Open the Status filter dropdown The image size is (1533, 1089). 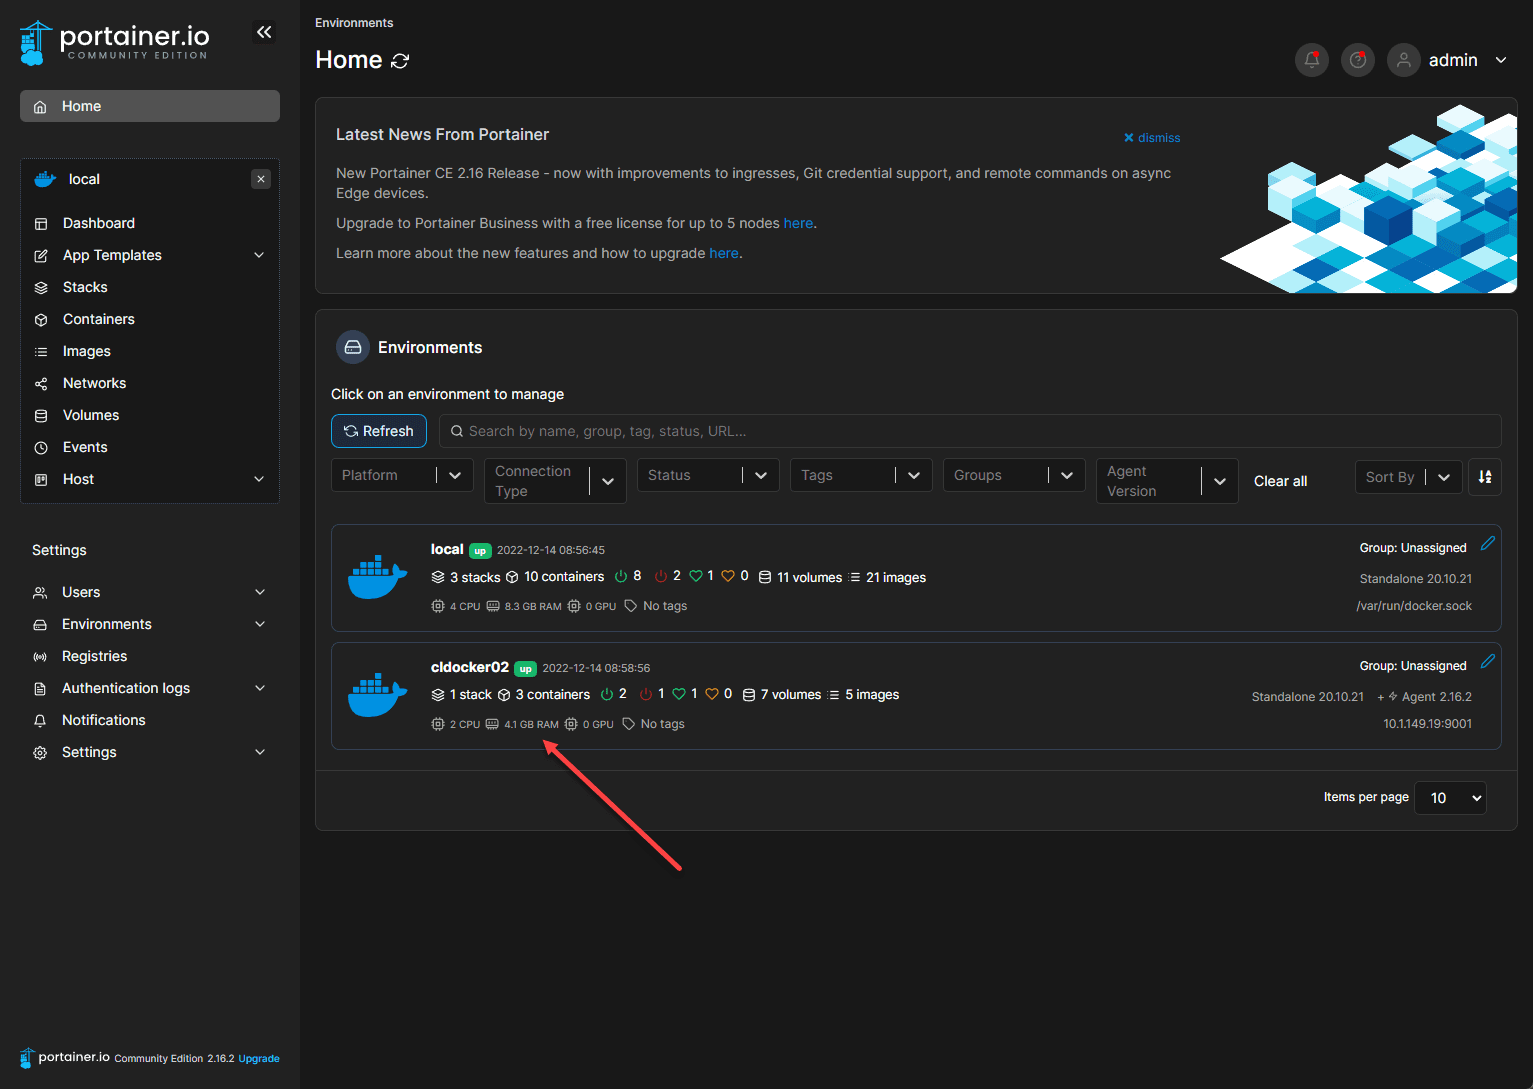[x=708, y=475]
